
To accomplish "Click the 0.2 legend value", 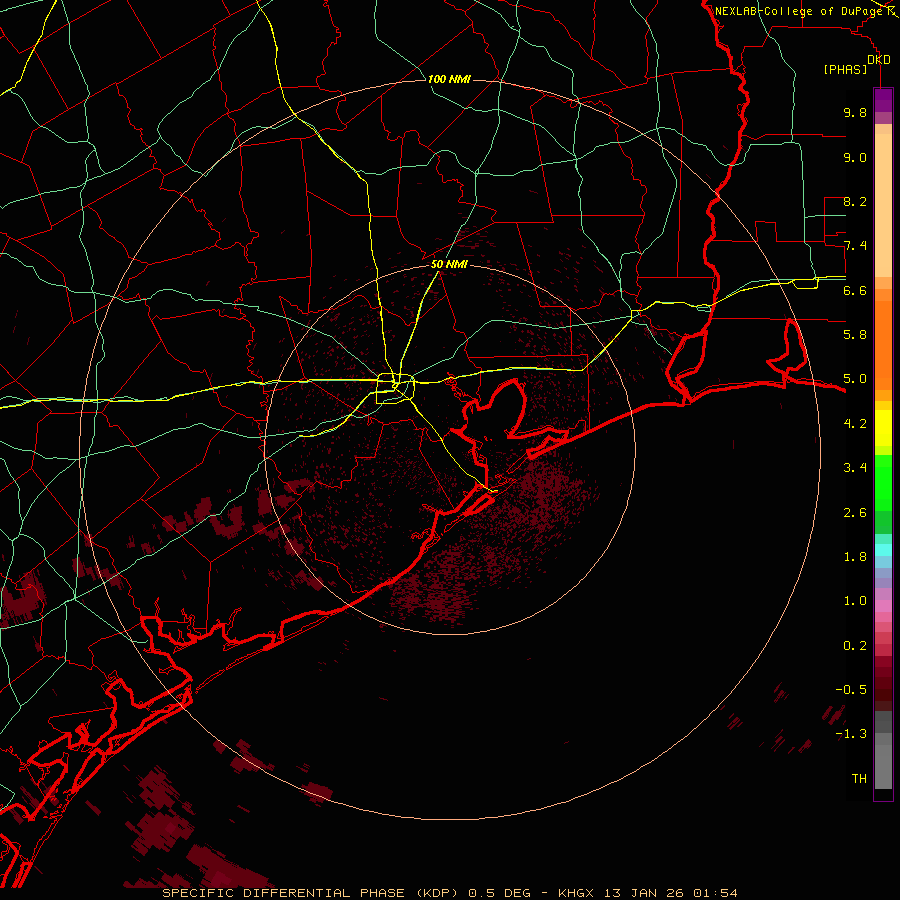I will point(855,646).
